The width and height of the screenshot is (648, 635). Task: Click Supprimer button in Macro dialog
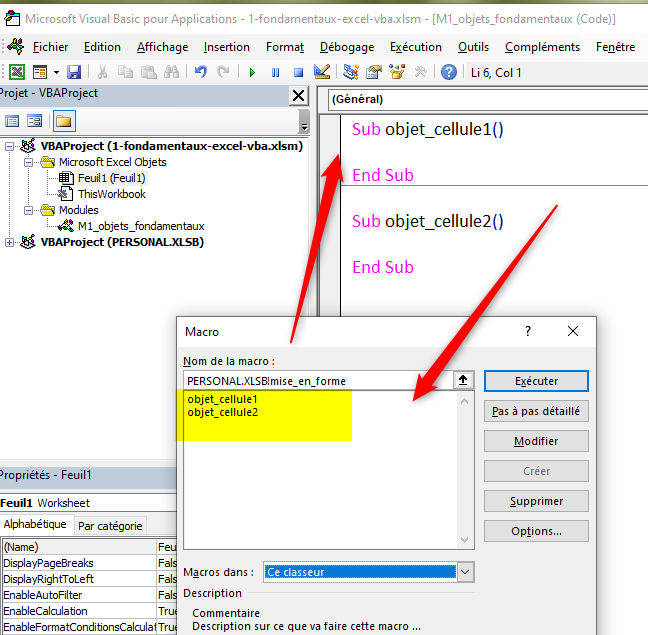pos(536,501)
